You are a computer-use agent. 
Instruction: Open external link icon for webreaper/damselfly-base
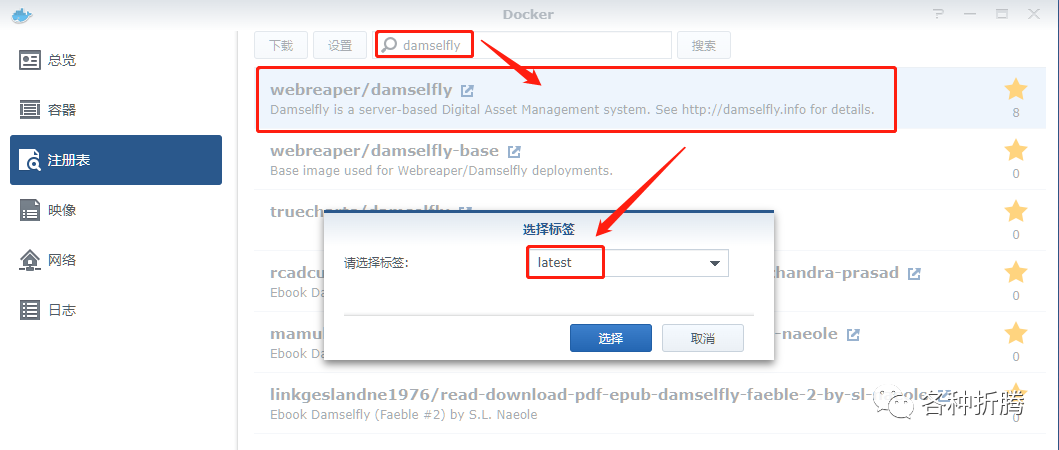tap(514, 151)
